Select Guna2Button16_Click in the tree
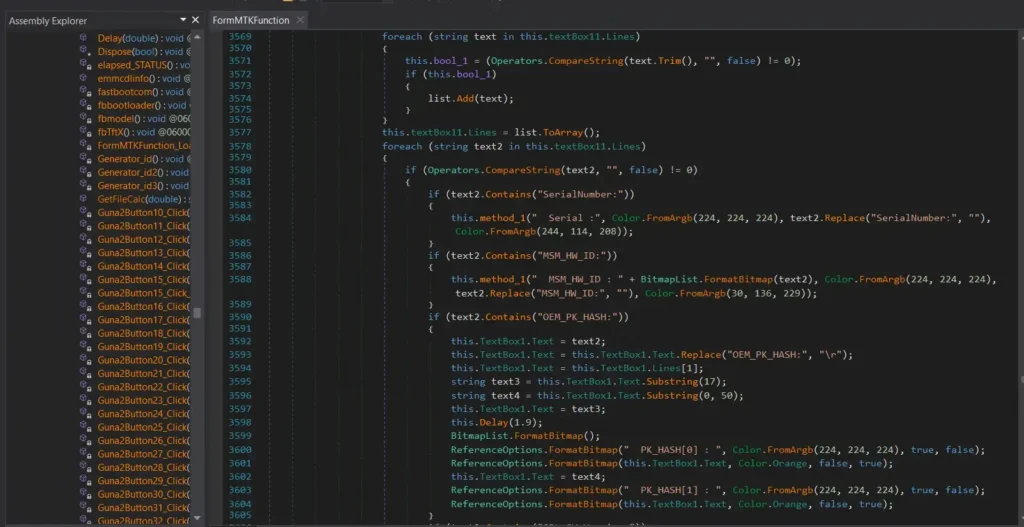This screenshot has height=527, width=1024. (143, 306)
